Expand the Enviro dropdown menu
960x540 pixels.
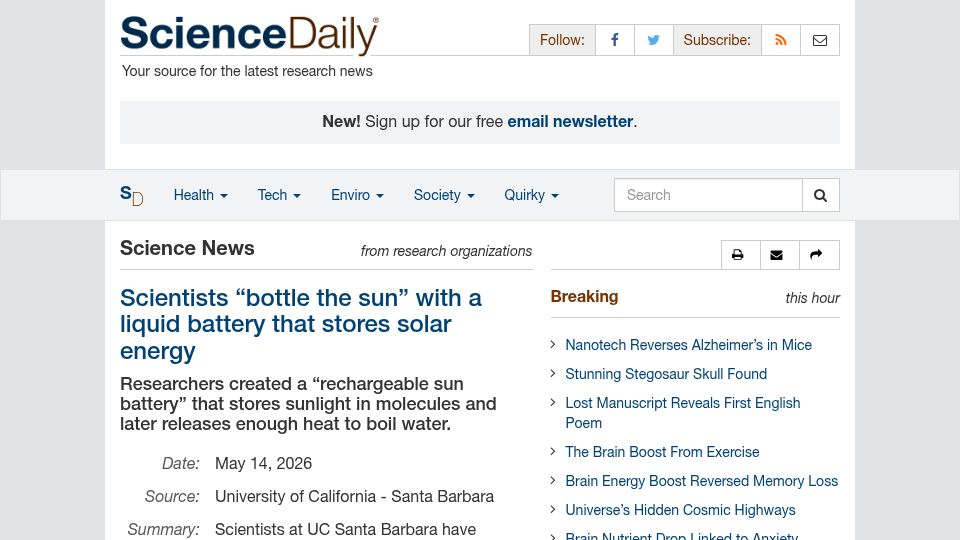[357, 195]
